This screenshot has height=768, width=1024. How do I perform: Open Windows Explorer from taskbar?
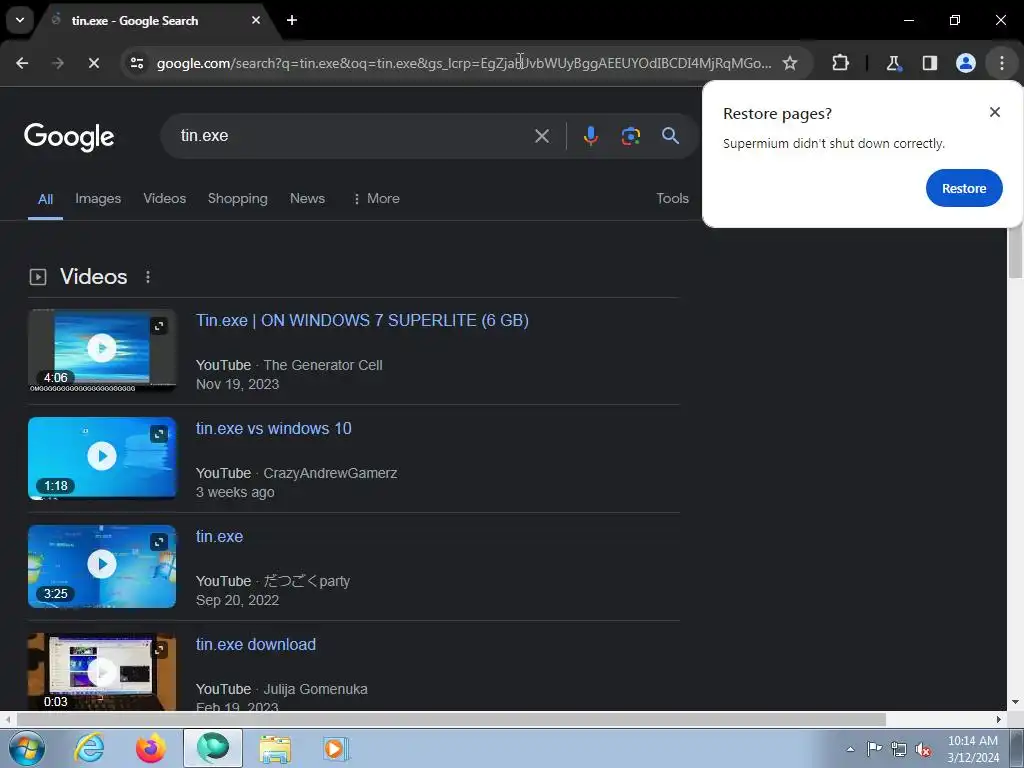tap(275, 748)
